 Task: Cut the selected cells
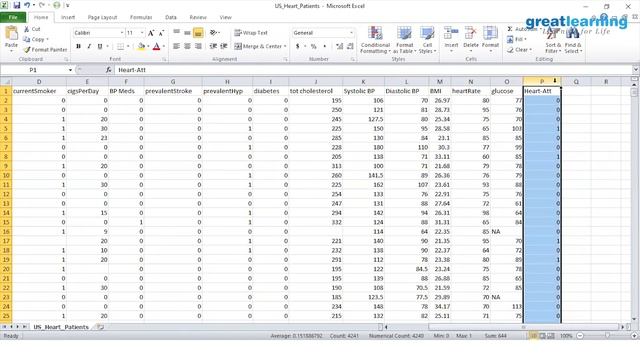[x=32, y=29]
